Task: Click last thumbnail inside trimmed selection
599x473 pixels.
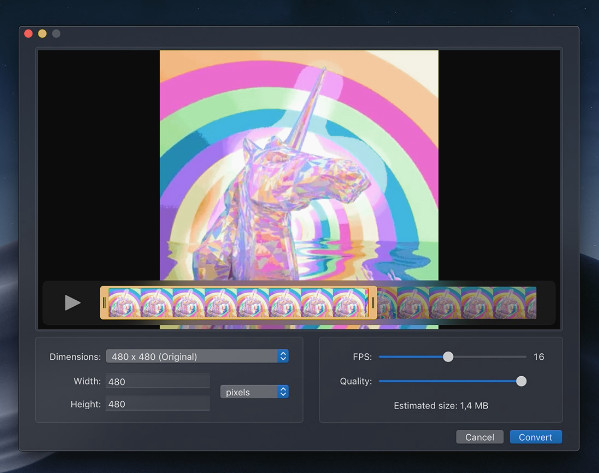Action: 349,303
